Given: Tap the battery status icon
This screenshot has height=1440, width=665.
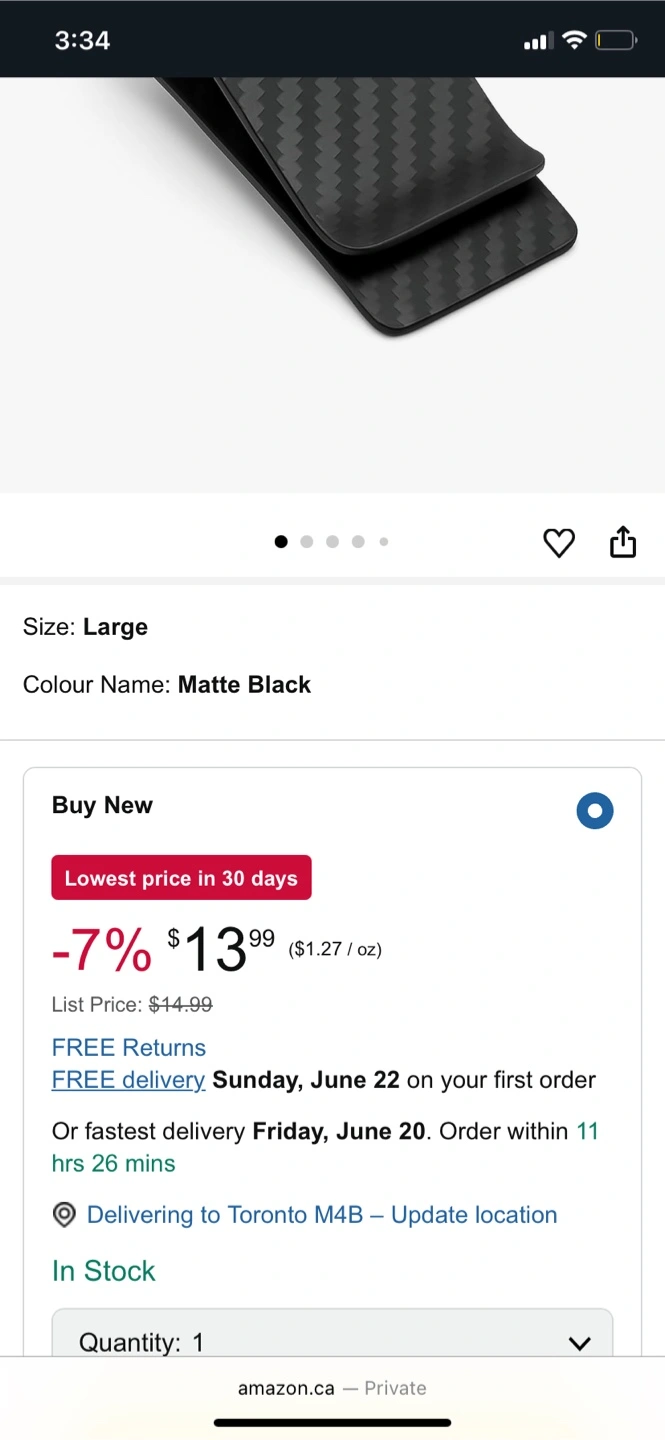Looking at the screenshot, I should 615,40.
